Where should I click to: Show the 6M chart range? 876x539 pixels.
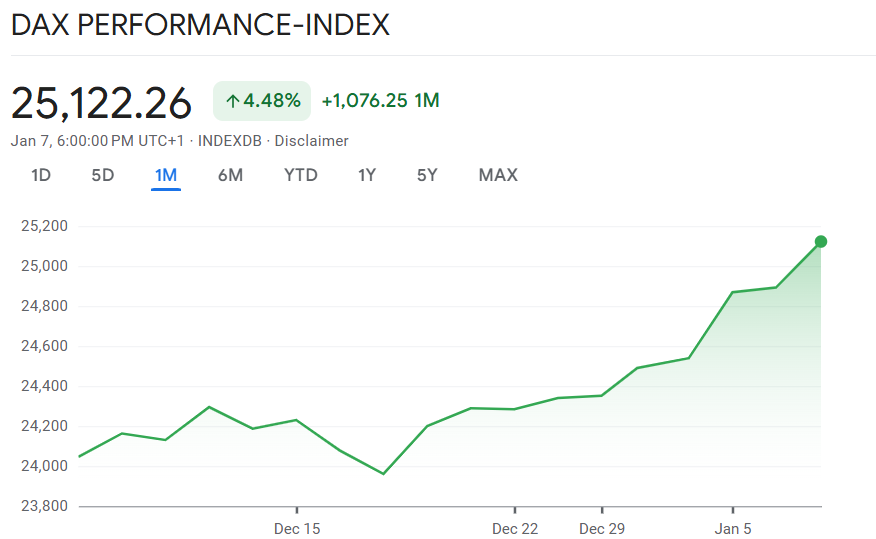230,176
